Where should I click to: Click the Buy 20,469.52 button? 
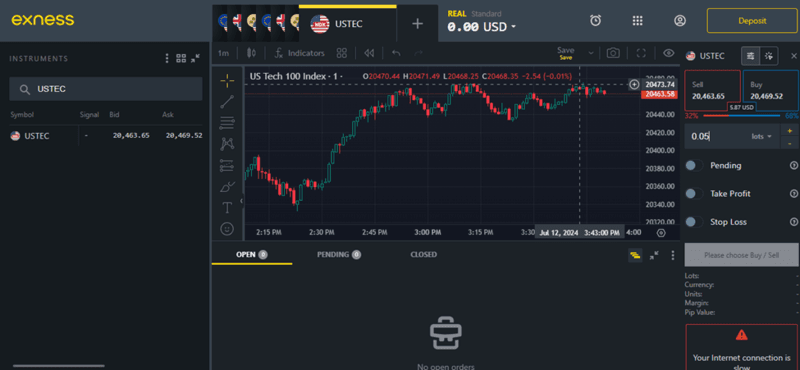[x=770, y=90]
